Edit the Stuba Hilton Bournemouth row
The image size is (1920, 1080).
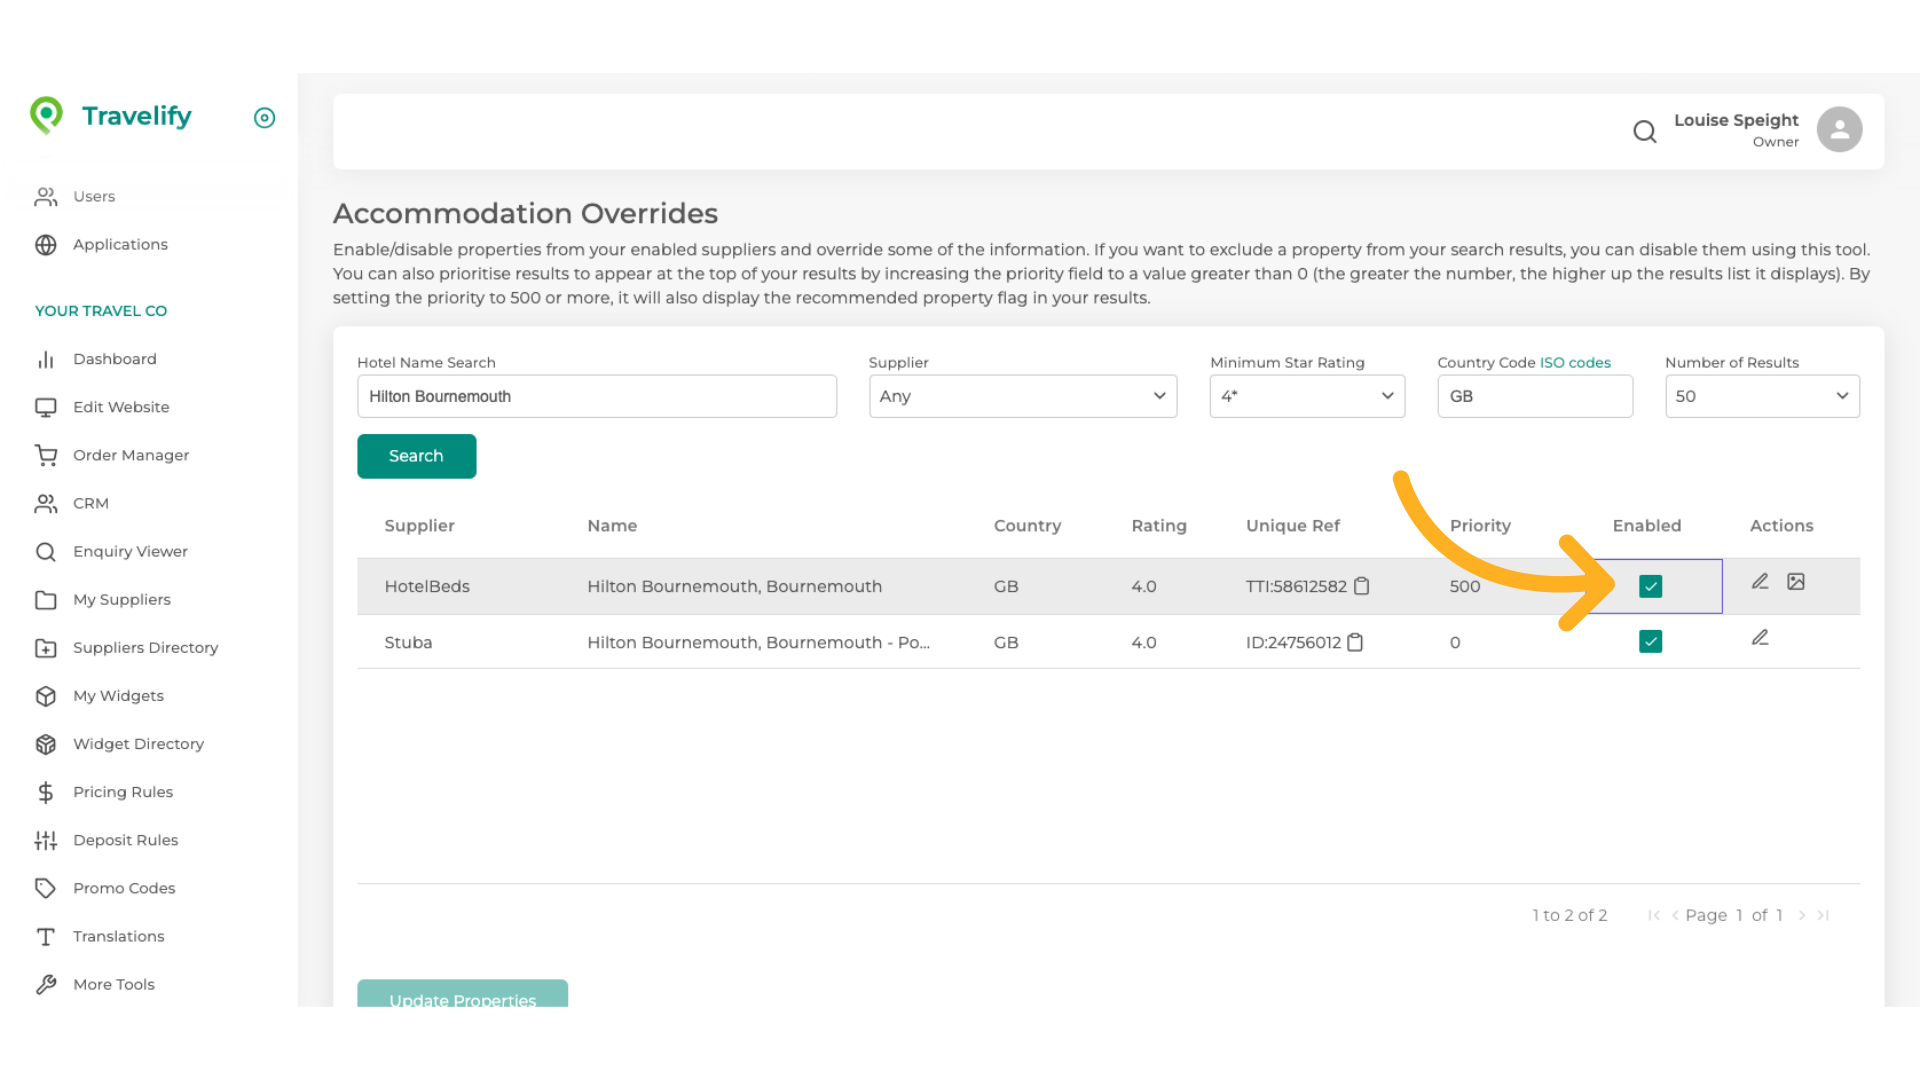click(1760, 637)
